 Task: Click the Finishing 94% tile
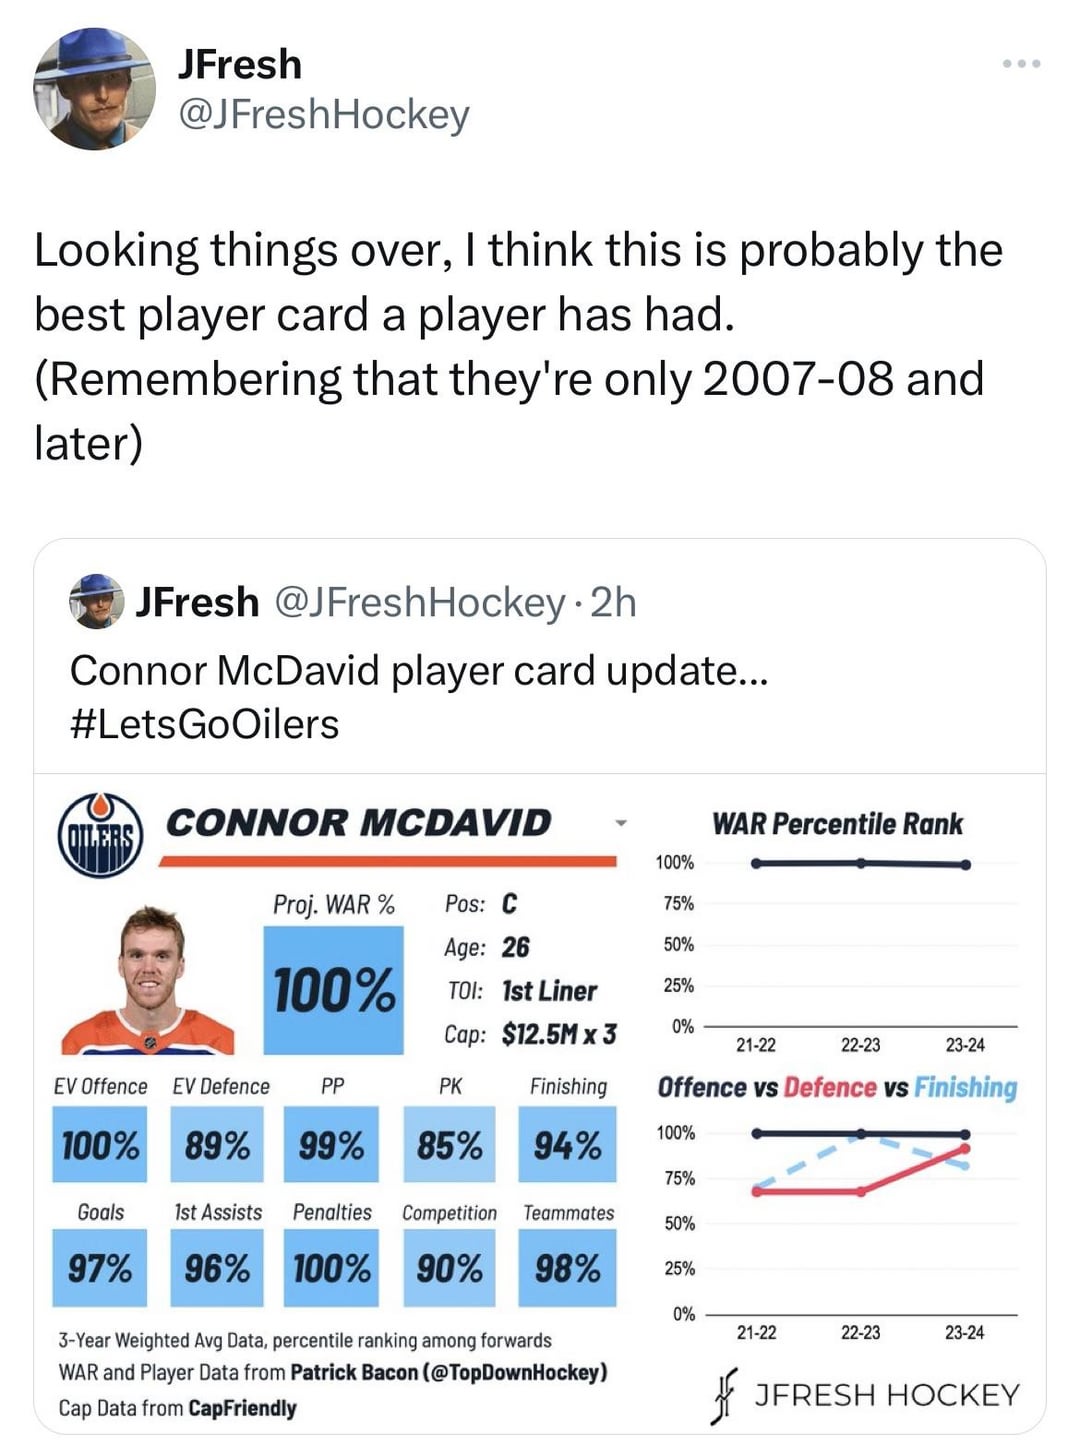click(x=567, y=1145)
